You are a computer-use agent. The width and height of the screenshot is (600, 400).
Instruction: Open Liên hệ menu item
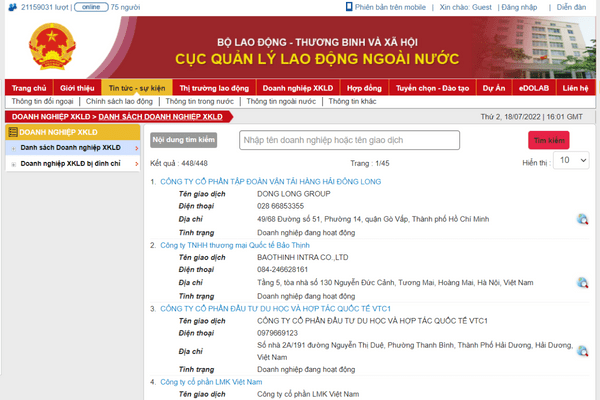click(576, 88)
